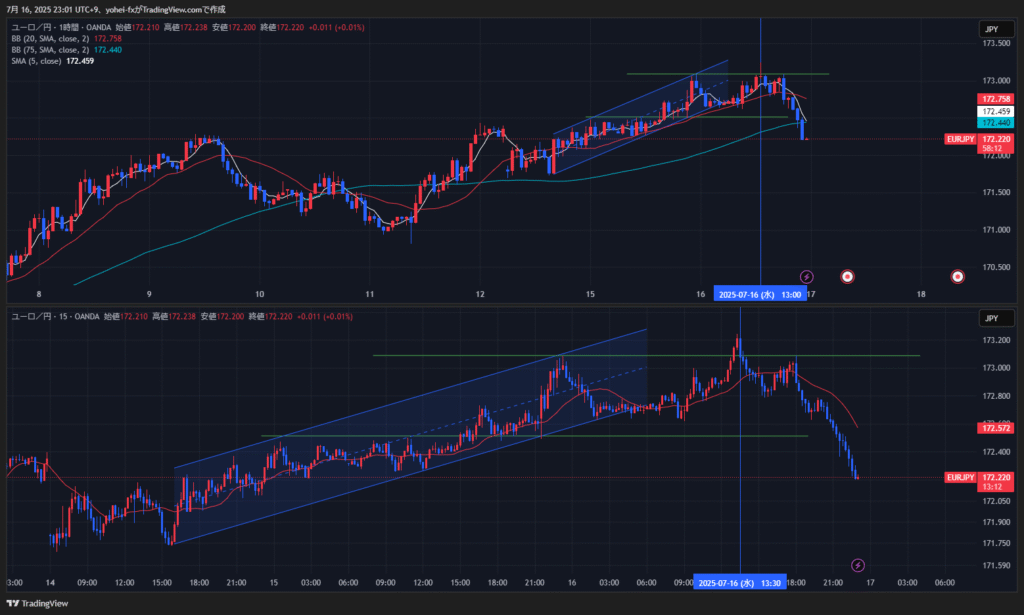Image resolution: width=1024 pixels, height=615 pixels.
Task: Click the lightning icon in the 15-minute chart
Action: (x=857, y=565)
